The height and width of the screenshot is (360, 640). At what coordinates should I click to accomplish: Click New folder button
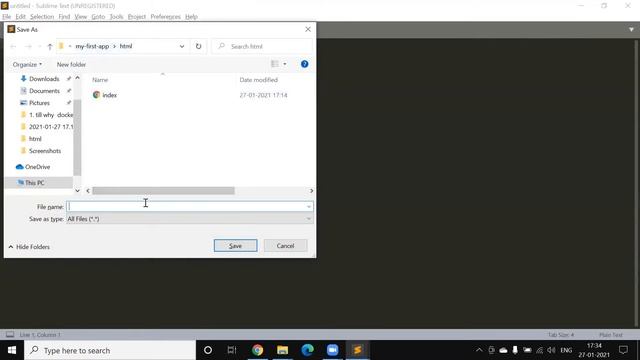(x=71, y=64)
